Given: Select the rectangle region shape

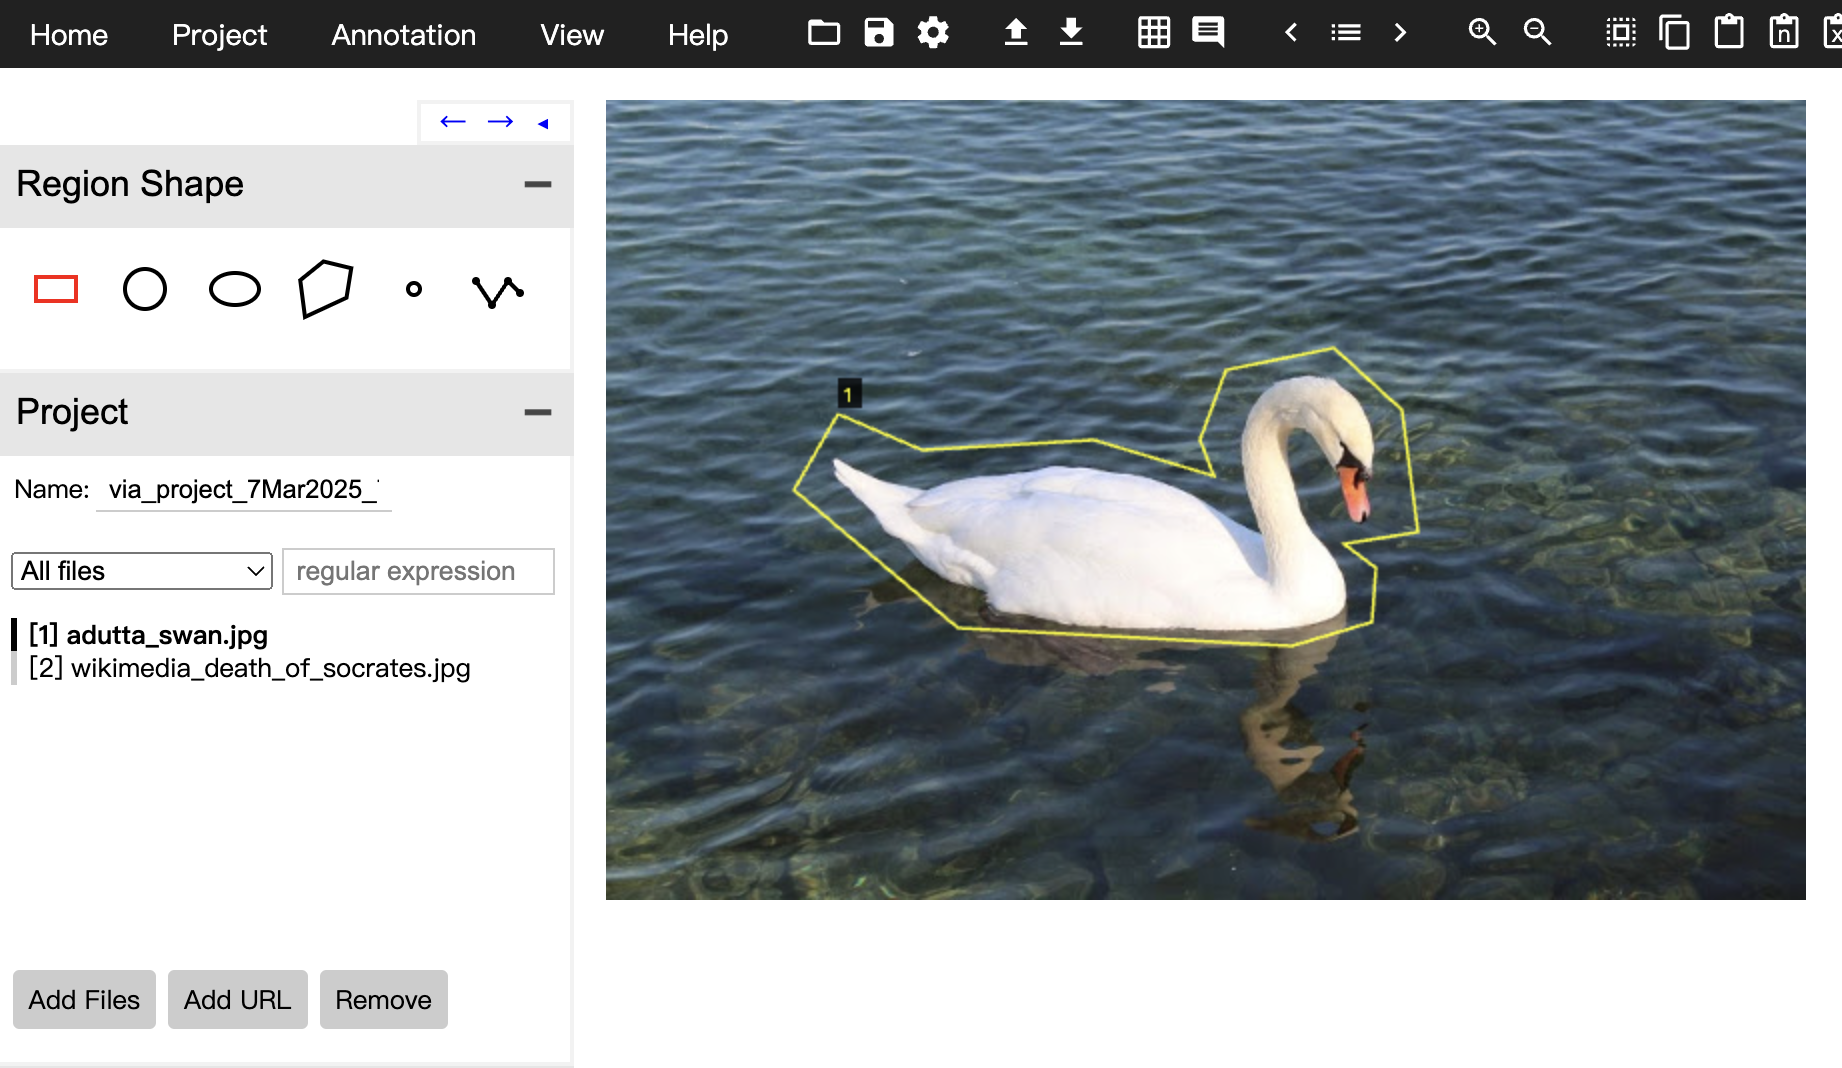Looking at the screenshot, I should 56,290.
